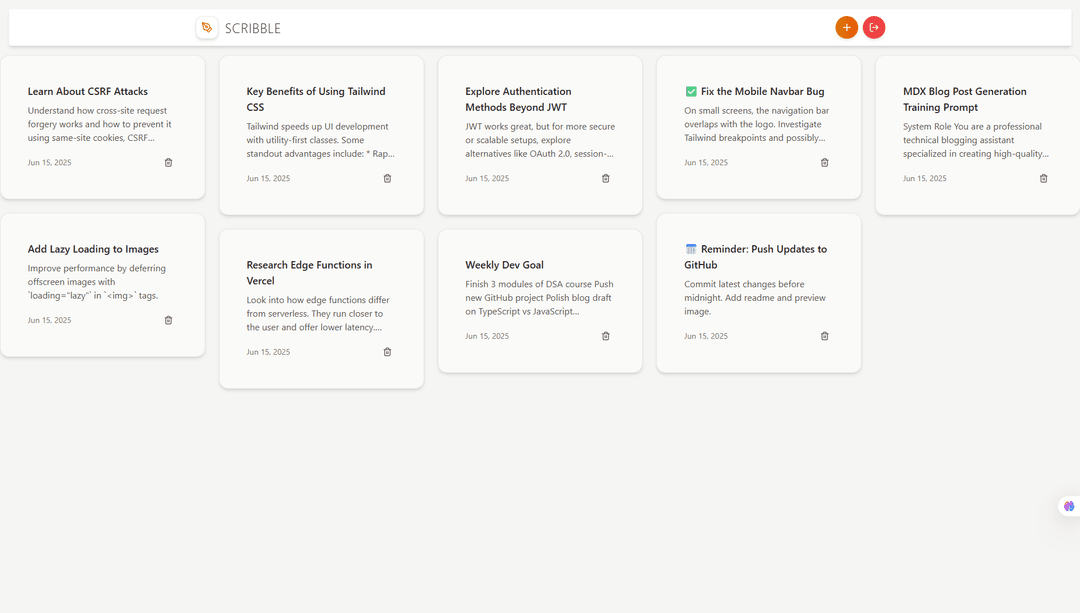
Task: Click the Scribble pen logo icon
Action: [207, 28]
